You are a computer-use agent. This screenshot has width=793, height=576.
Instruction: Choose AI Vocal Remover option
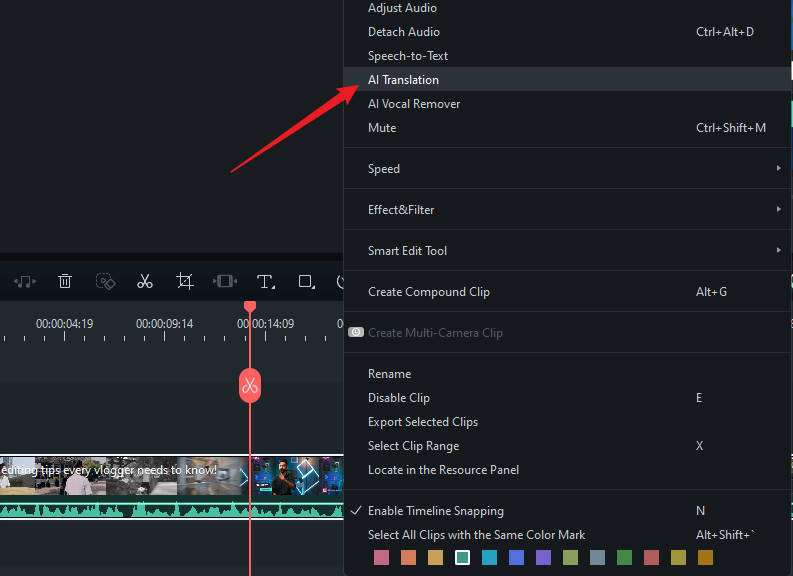[x=567, y=104]
